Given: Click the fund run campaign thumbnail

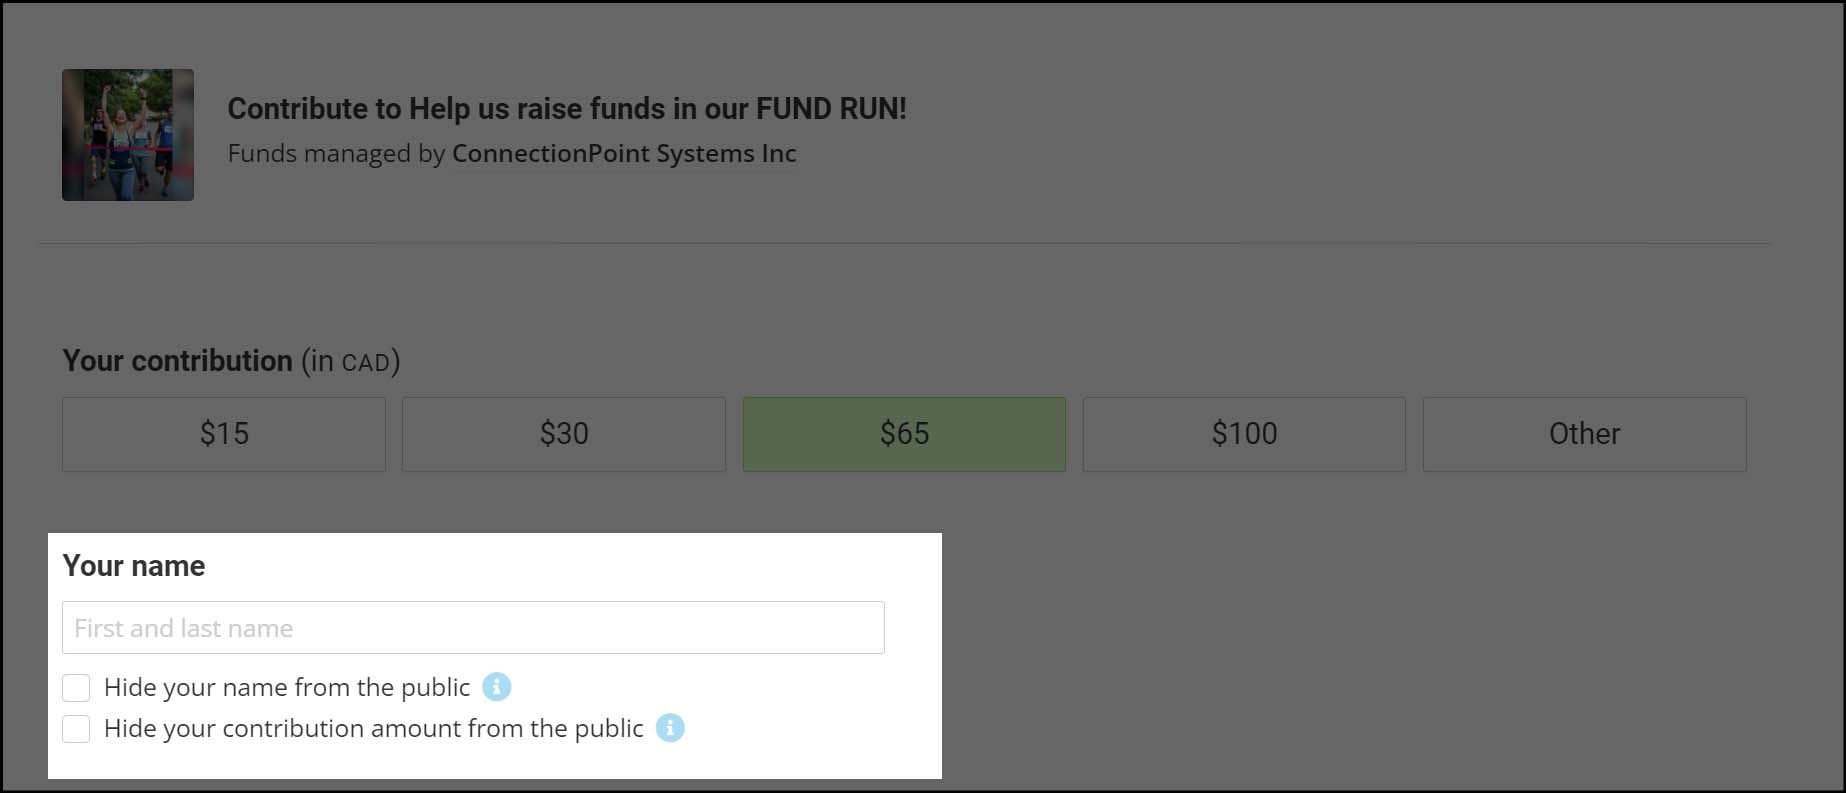Looking at the screenshot, I should point(128,135).
